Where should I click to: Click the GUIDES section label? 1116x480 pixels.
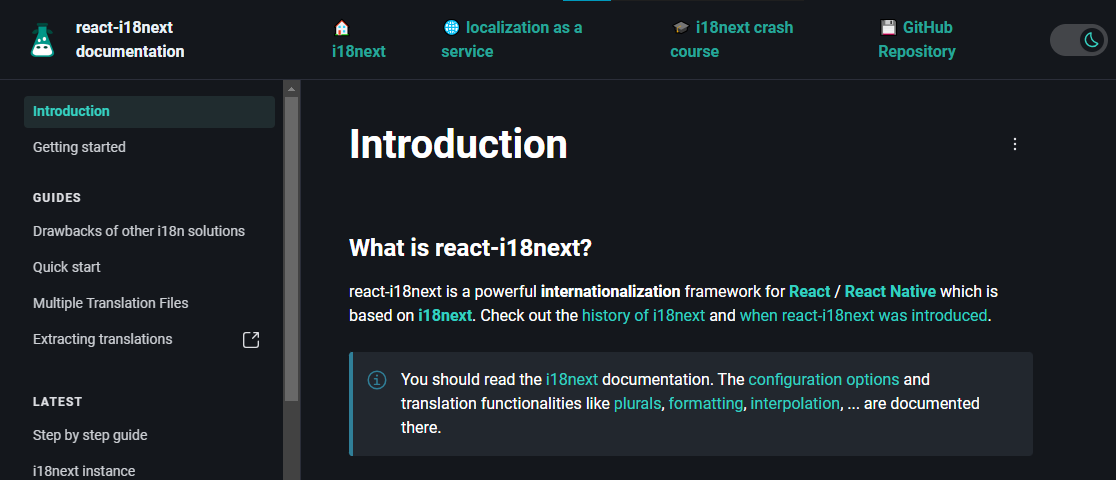[x=57, y=198]
